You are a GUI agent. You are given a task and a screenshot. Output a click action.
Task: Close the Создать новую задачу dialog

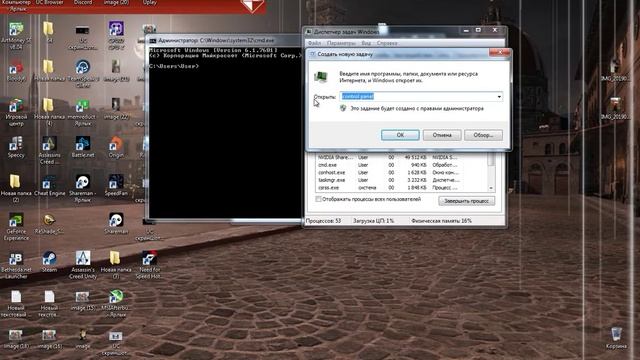499,53
